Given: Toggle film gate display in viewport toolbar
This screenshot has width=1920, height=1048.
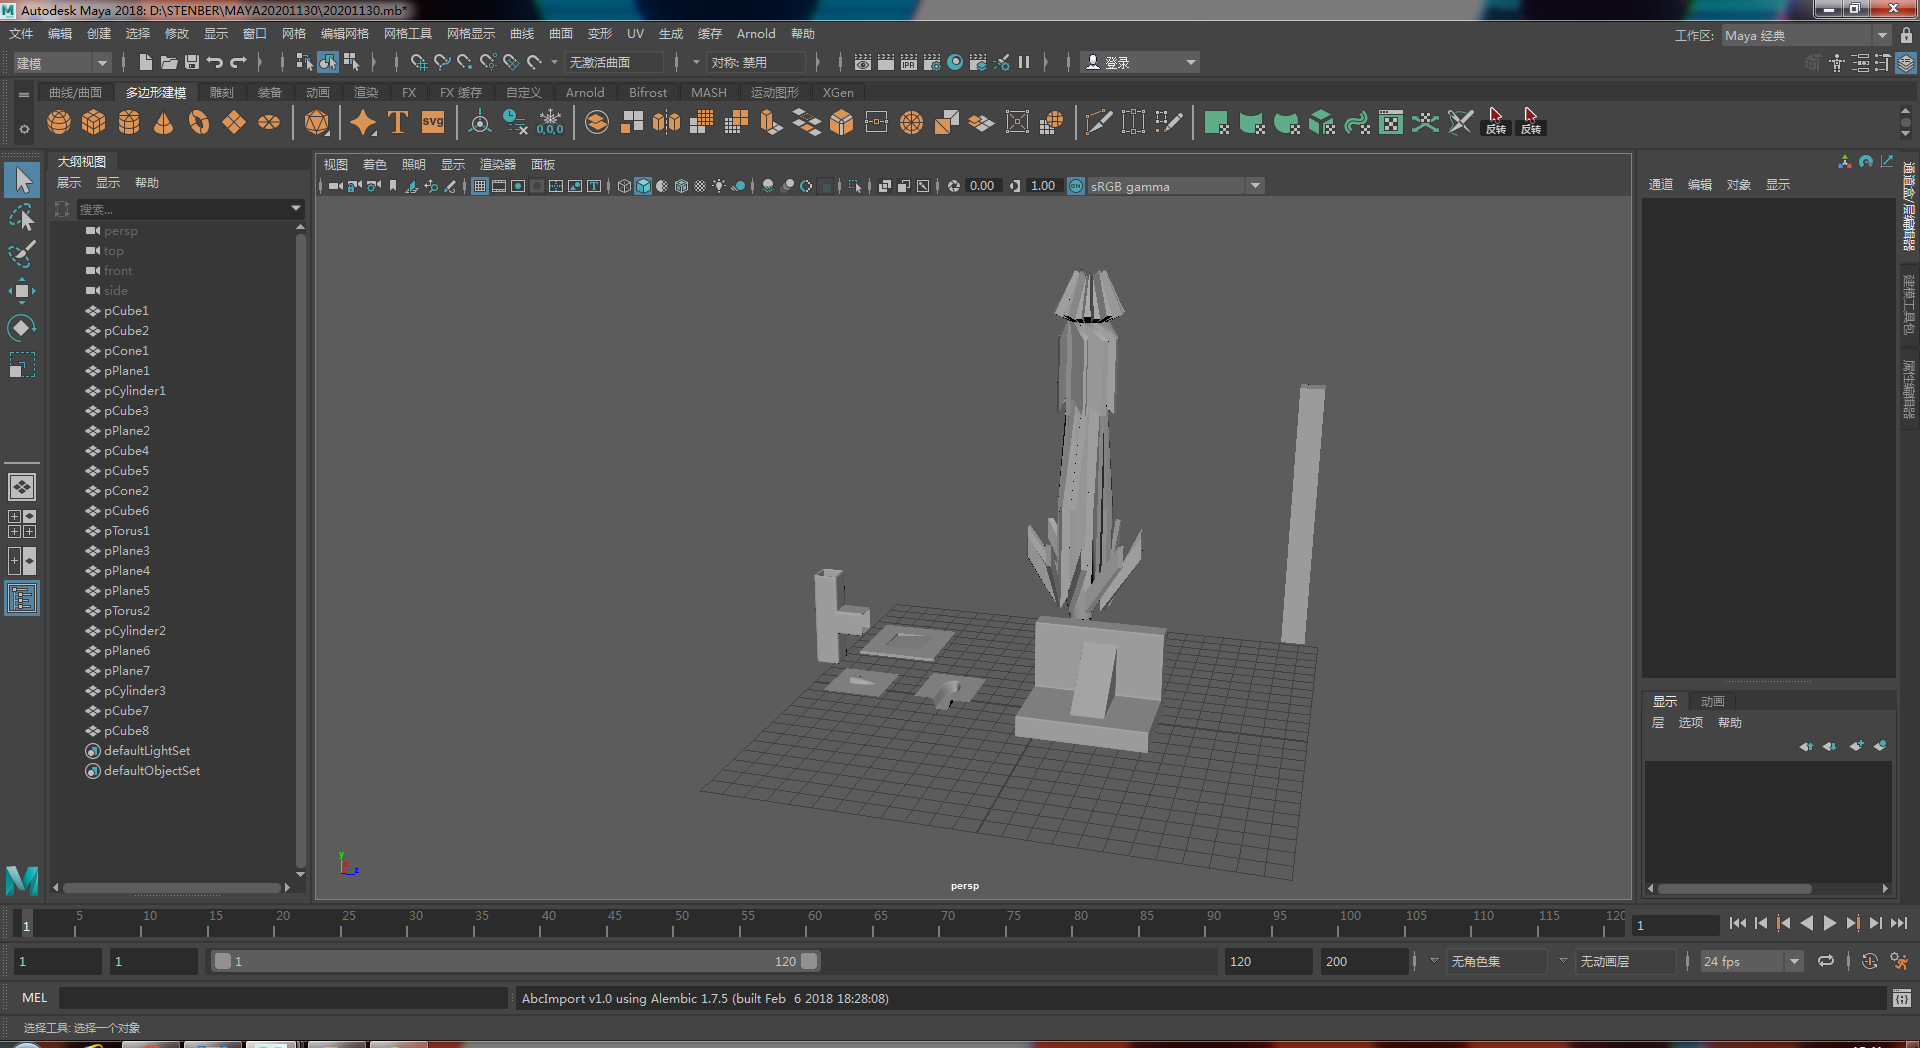Looking at the screenshot, I should pos(499,186).
